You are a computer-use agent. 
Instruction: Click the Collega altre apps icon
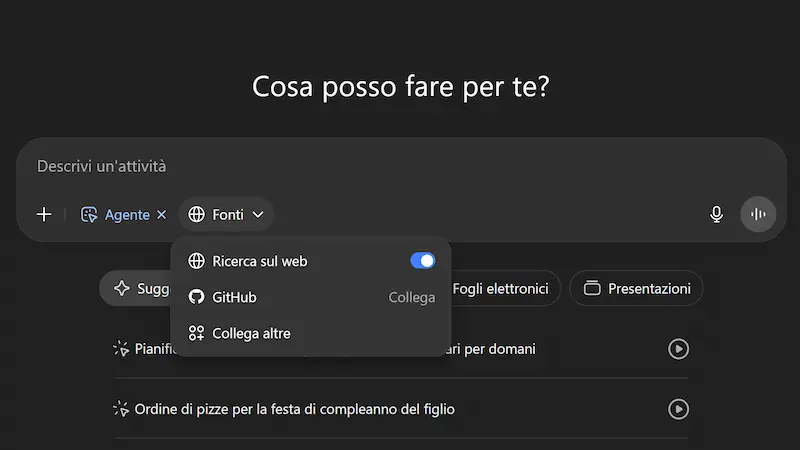[196, 333]
